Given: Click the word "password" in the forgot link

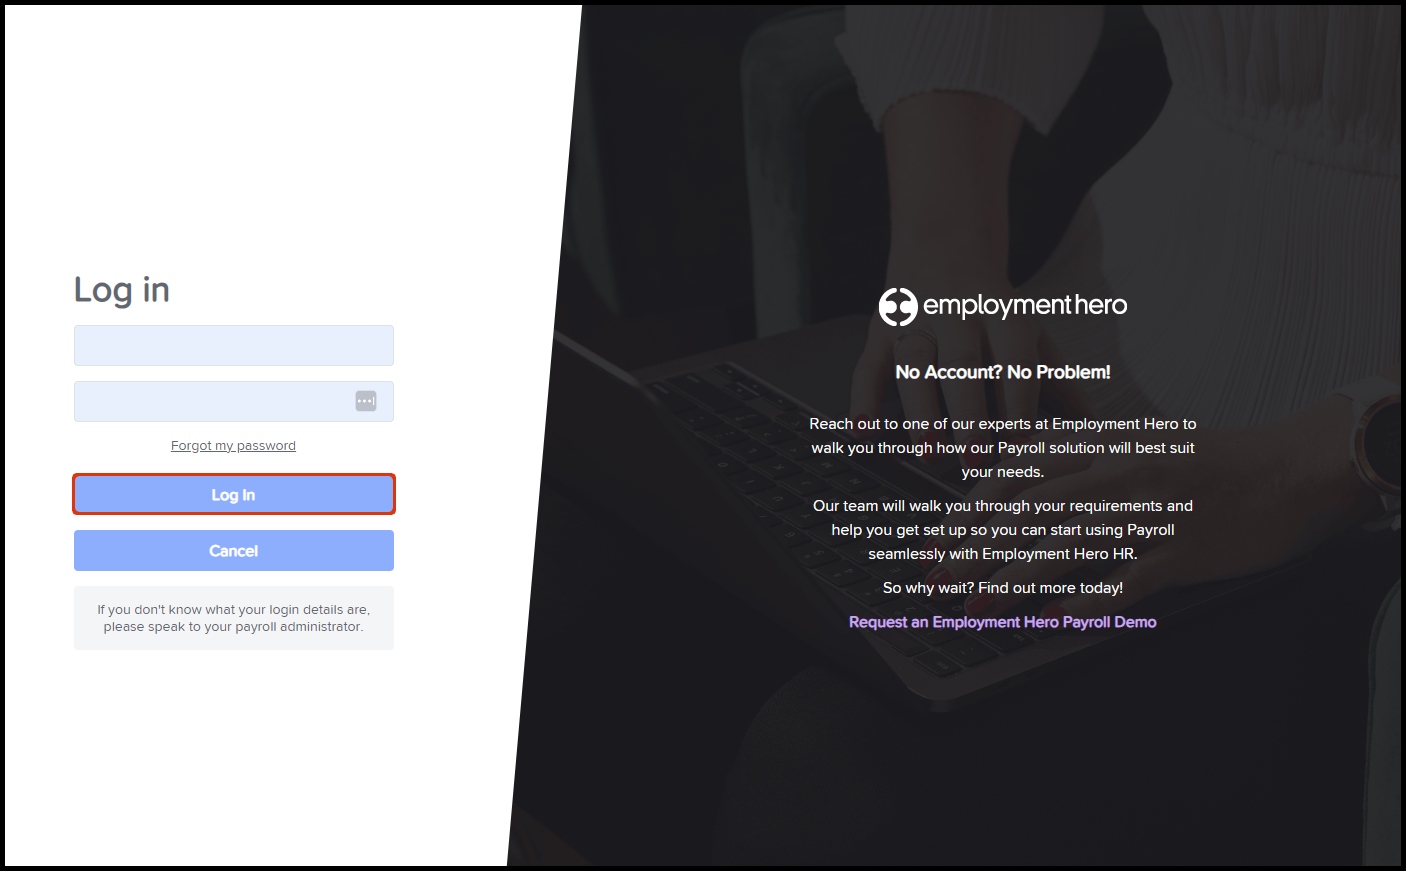Looking at the screenshot, I should point(266,446).
